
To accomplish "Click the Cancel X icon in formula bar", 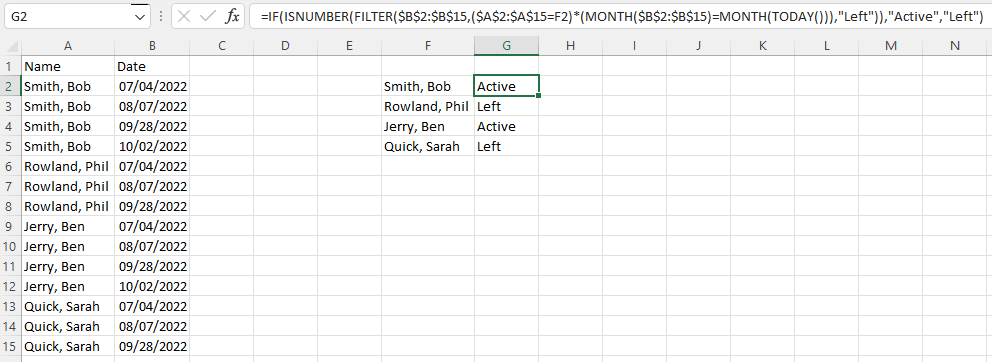I will click(184, 17).
